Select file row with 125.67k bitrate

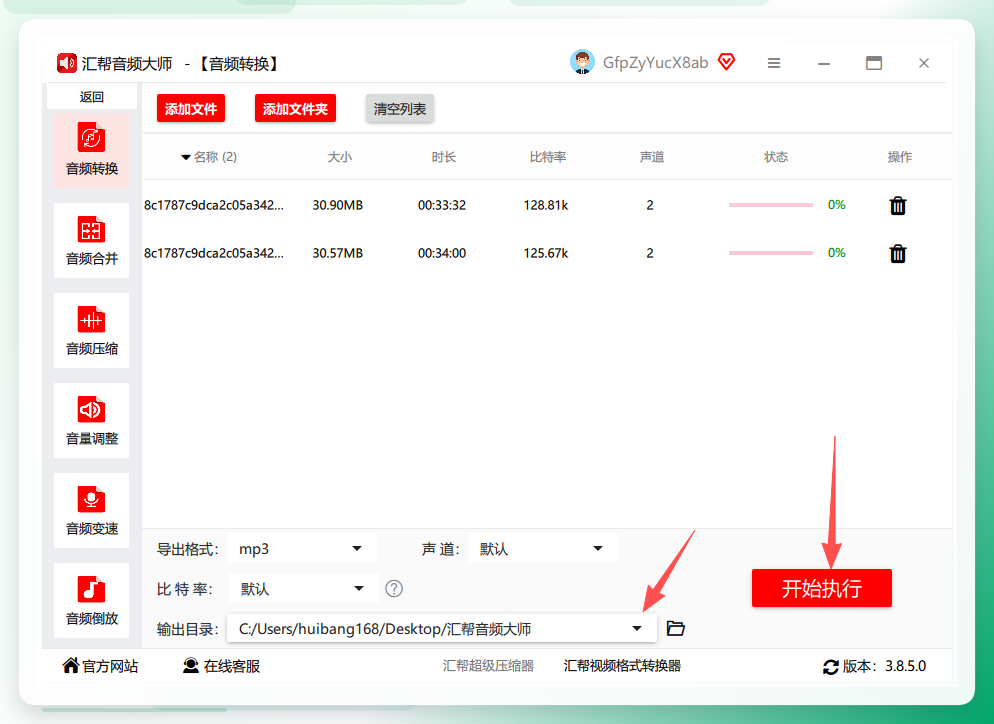click(546, 254)
